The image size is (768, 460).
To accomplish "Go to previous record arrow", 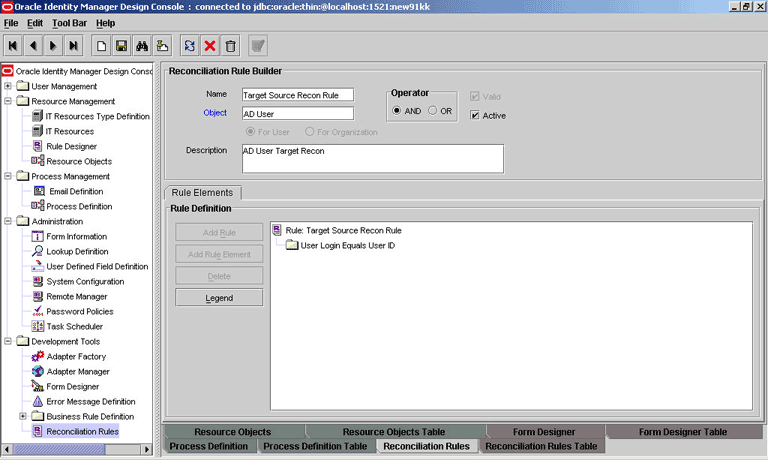I will pyautogui.click(x=33, y=46).
